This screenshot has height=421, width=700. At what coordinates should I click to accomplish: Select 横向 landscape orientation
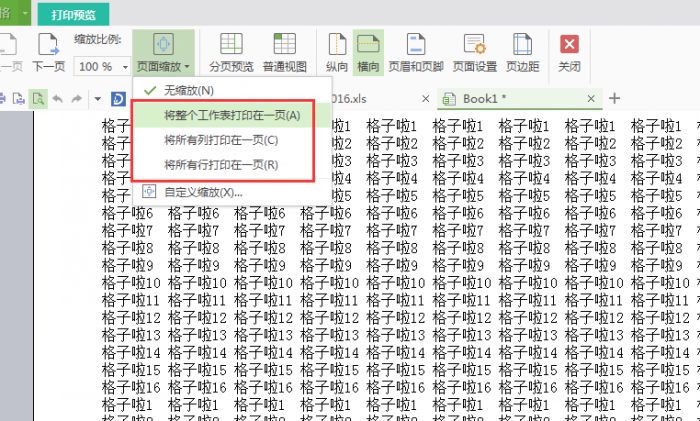point(368,53)
